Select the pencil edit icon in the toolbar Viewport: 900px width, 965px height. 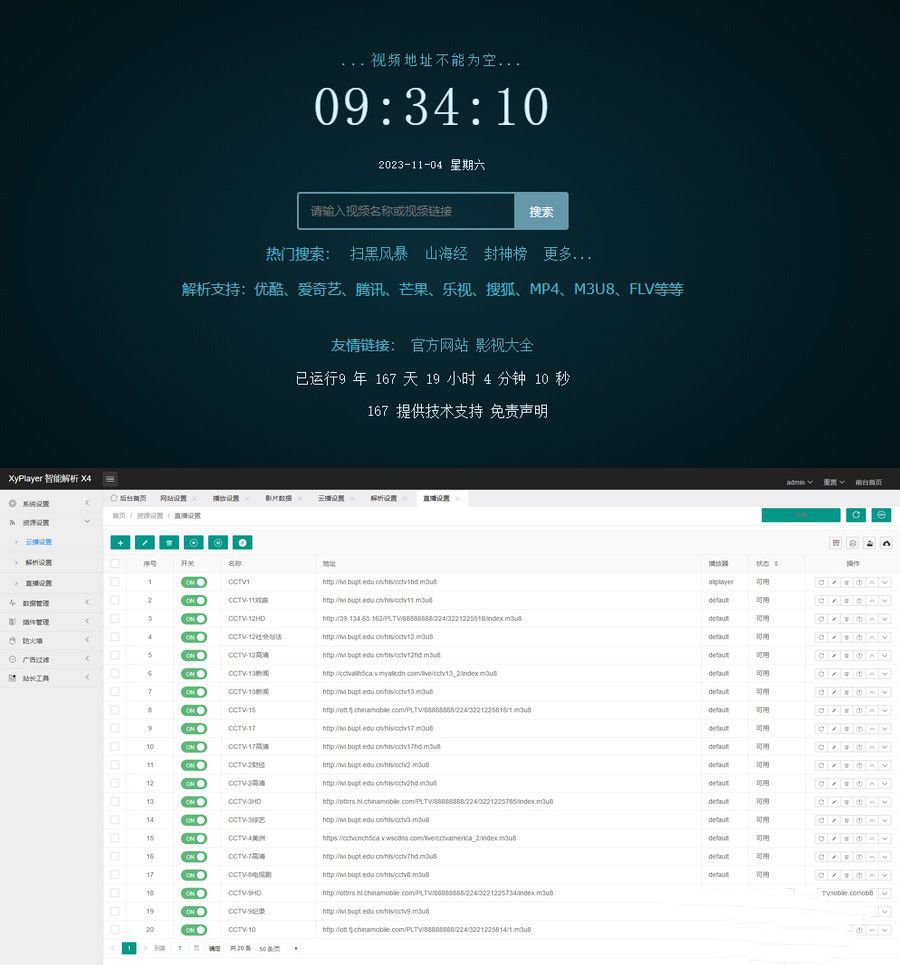(144, 541)
